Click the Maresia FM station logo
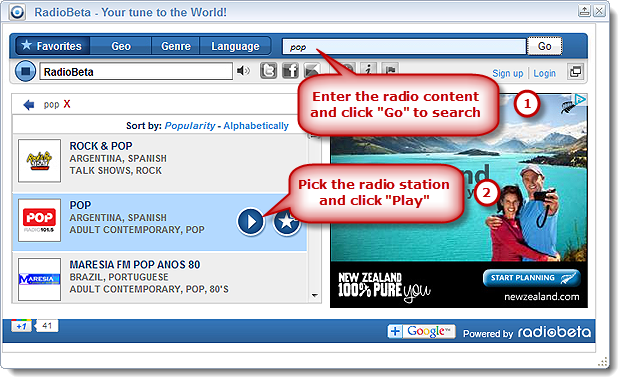Viewport: 625px width, 384px height. pos(39,279)
